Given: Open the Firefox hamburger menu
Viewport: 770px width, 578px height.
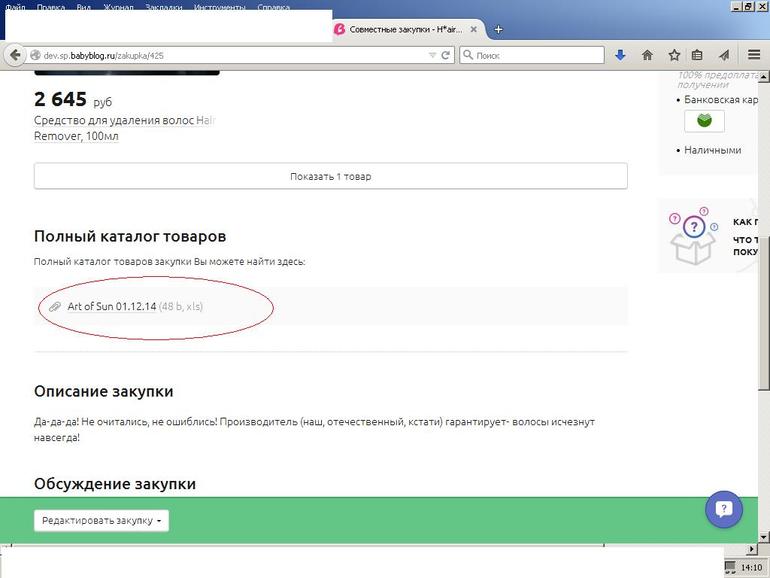Looking at the screenshot, I should pos(752,55).
